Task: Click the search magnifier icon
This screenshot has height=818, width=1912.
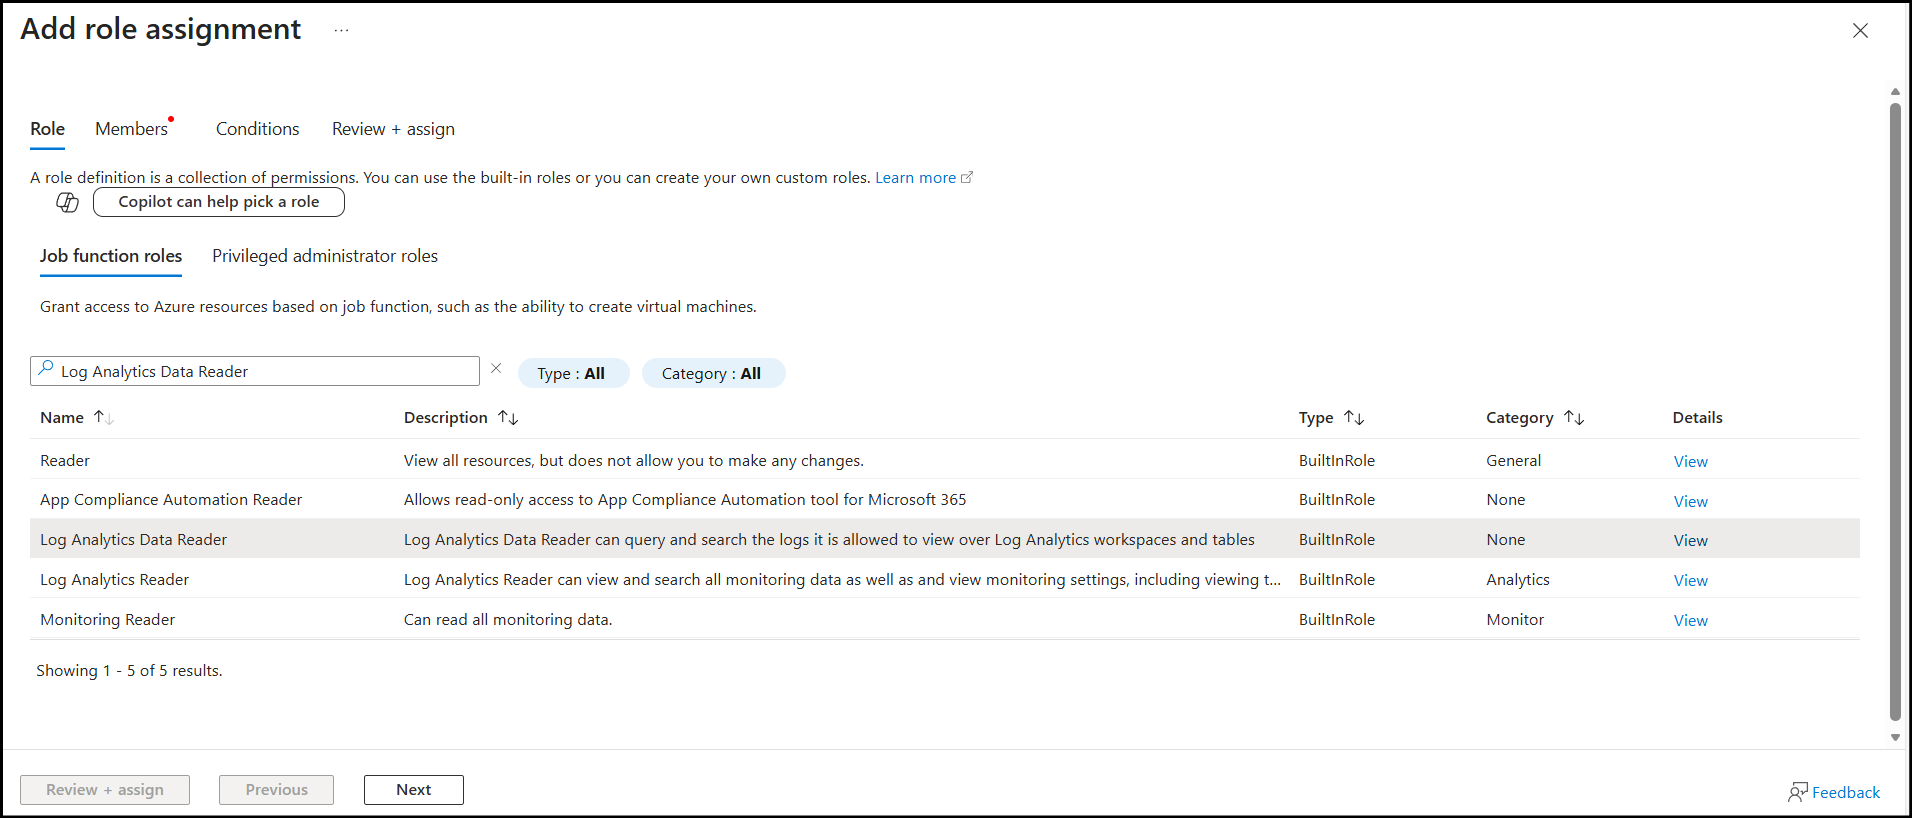Action: 46,370
